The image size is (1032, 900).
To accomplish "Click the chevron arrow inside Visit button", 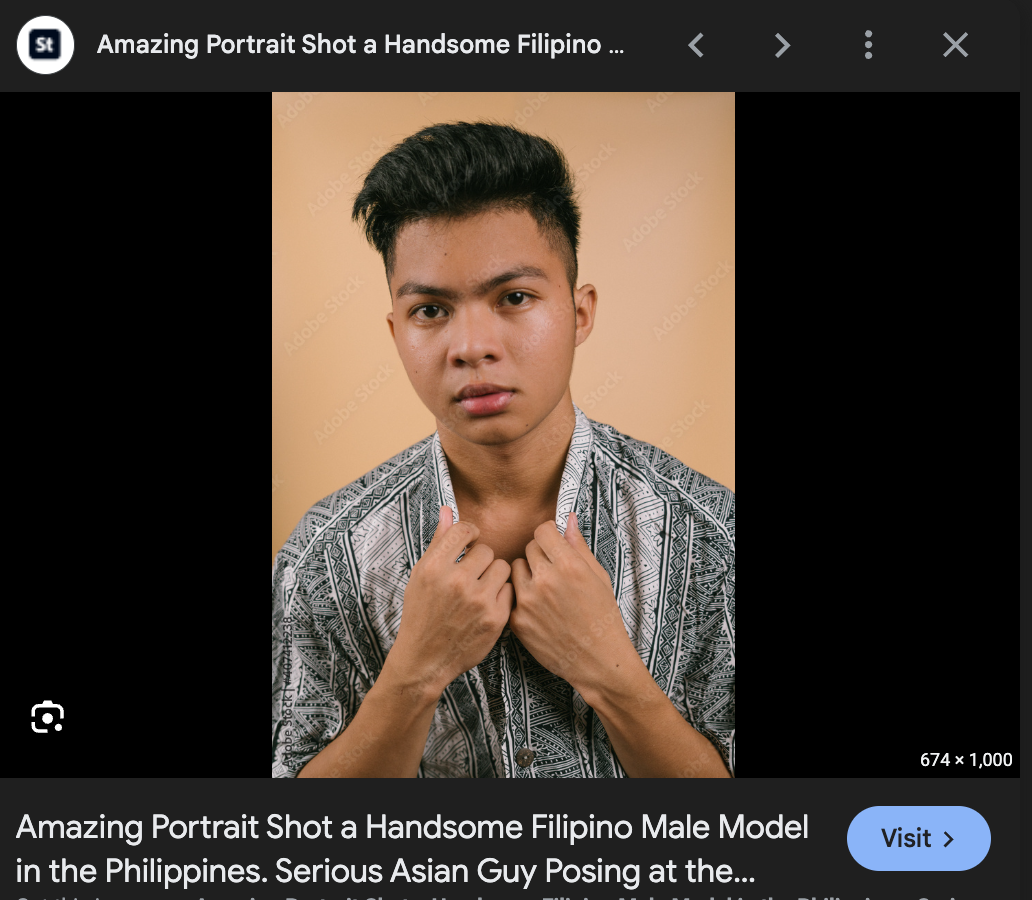I will (x=949, y=838).
